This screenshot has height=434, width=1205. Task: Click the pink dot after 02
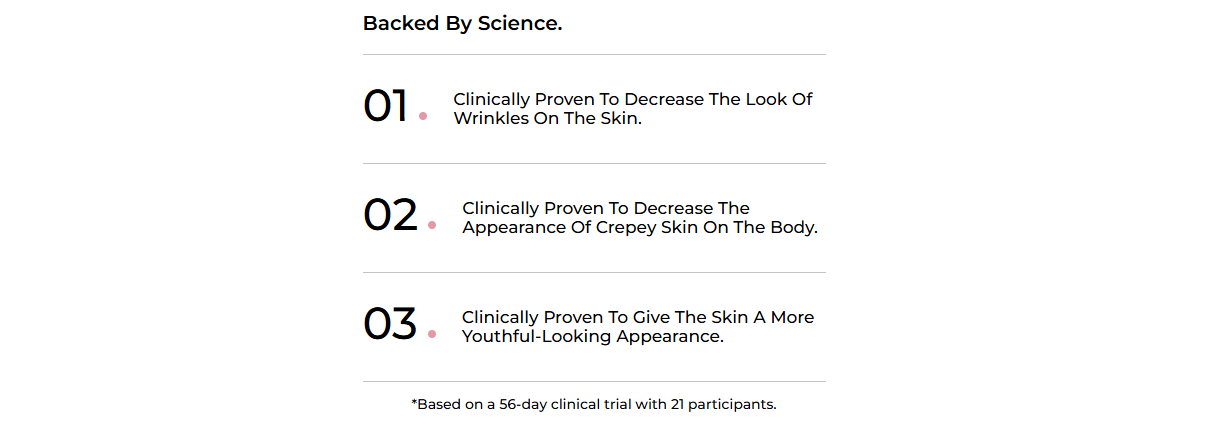432,225
